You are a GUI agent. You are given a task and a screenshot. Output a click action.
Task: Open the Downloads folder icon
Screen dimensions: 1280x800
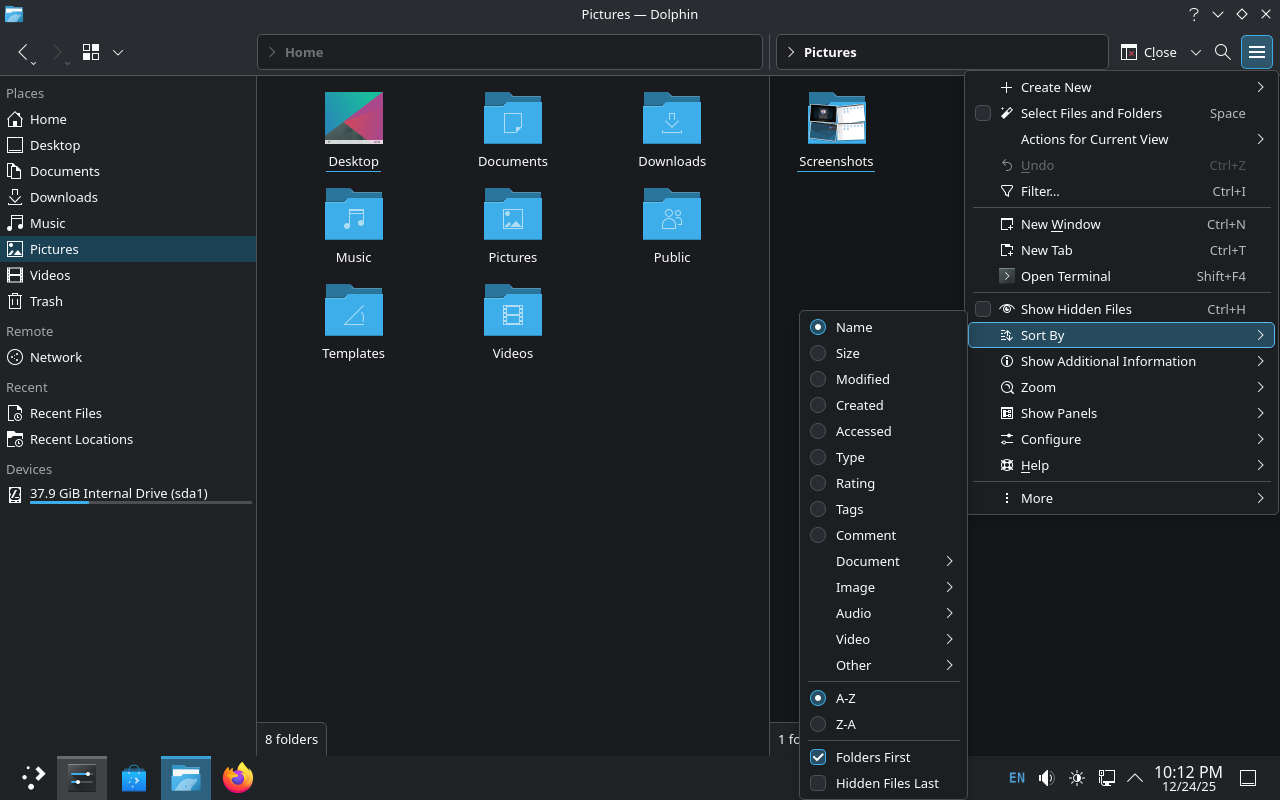tap(672, 119)
